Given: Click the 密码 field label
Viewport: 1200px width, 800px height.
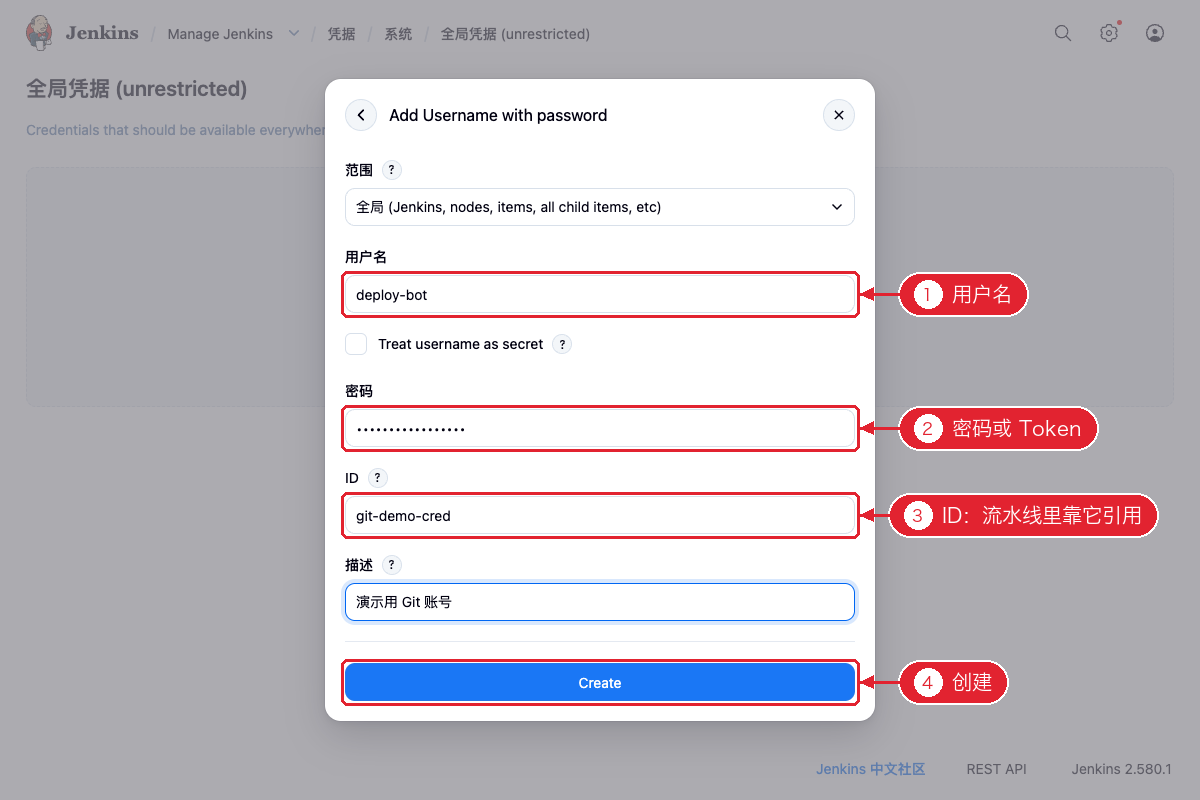Looking at the screenshot, I should coord(359,391).
